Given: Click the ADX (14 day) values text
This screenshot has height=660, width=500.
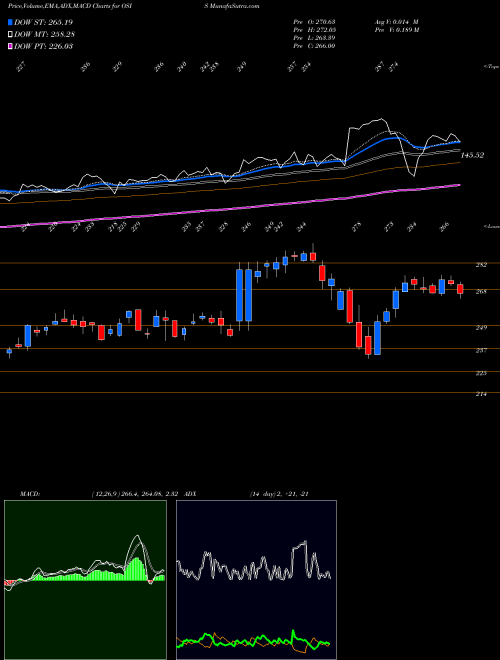Looking at the screenshot, I should pos(279,494).
